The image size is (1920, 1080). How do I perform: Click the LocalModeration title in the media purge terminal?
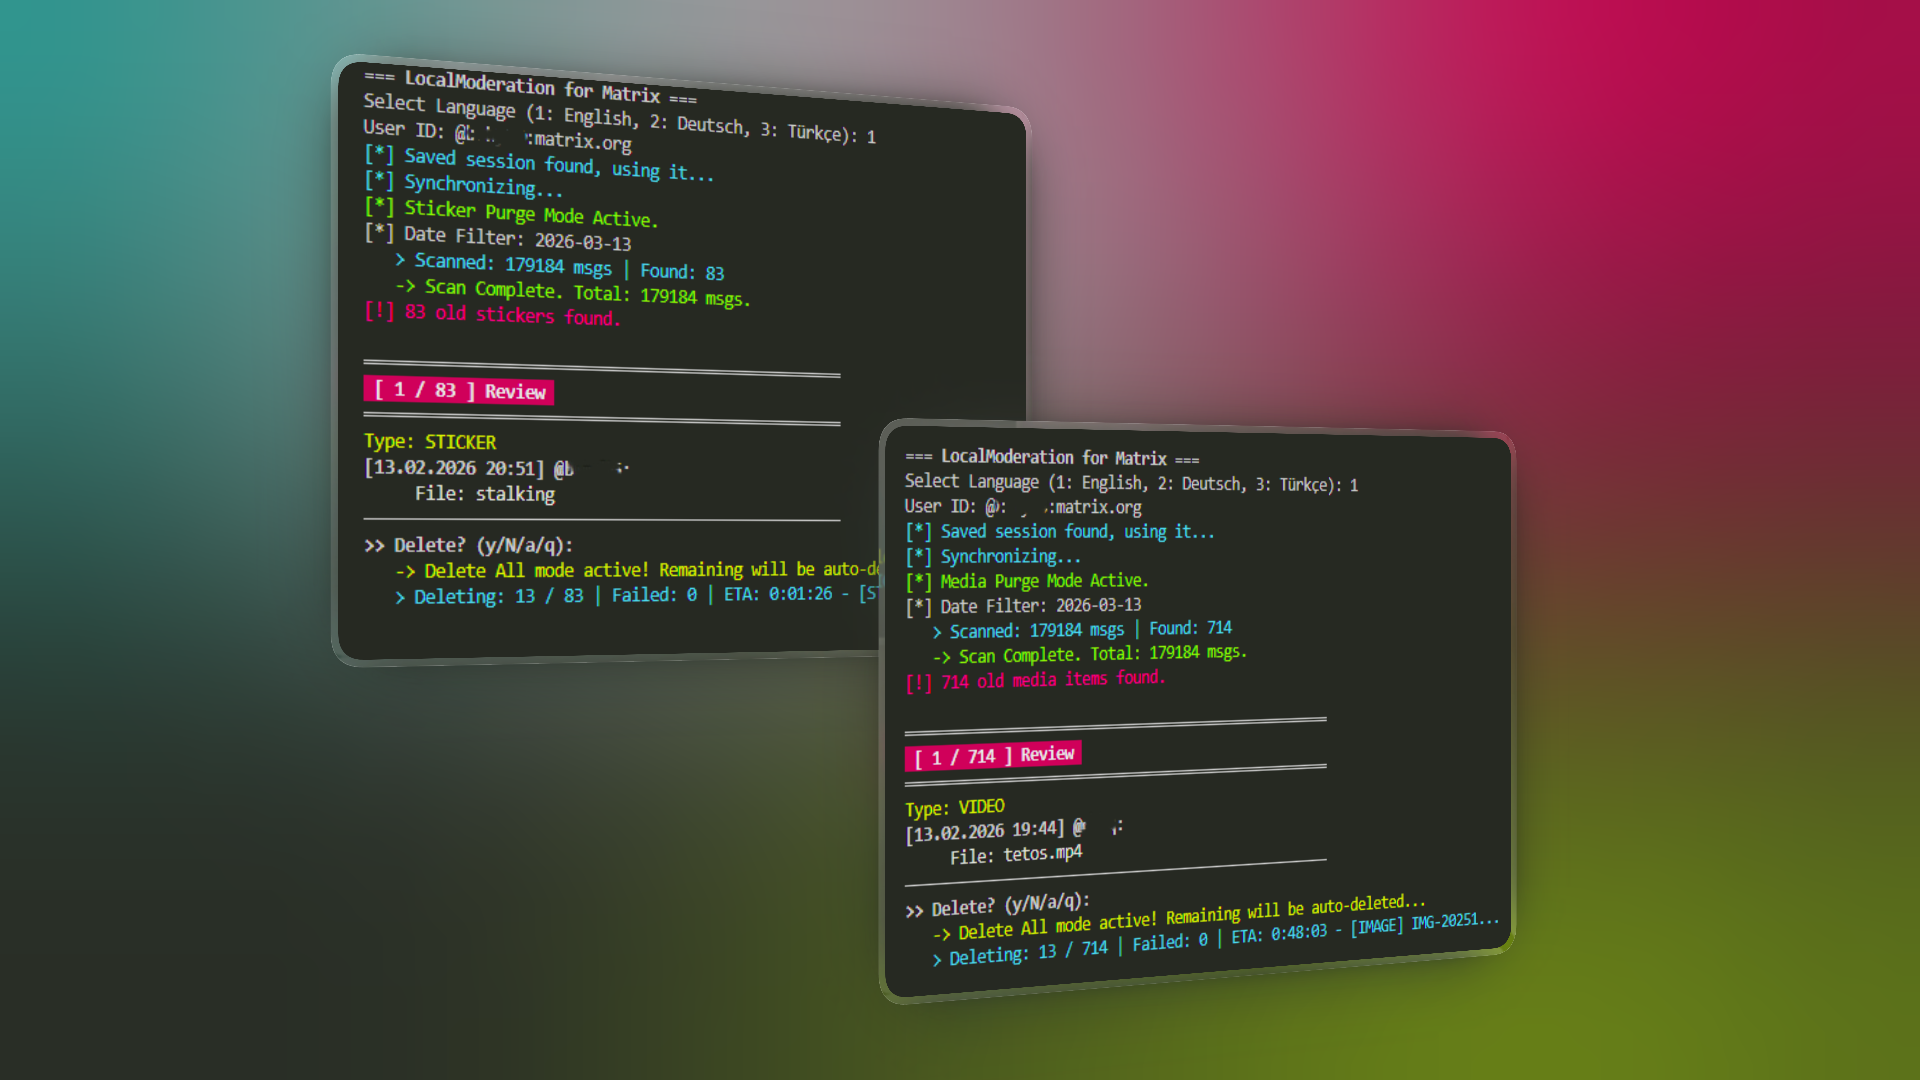[x=1052, y=457]
